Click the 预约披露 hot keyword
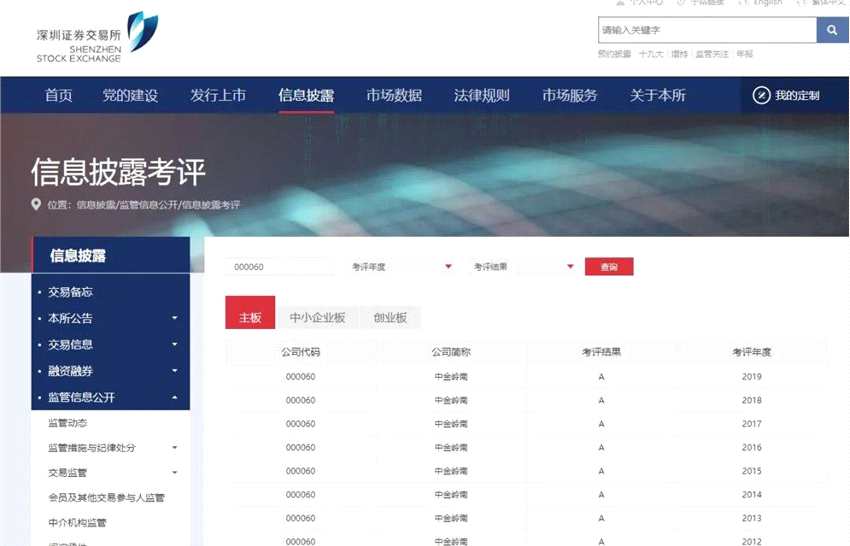This screenshot has width=850, height=546. coord(614,54)
